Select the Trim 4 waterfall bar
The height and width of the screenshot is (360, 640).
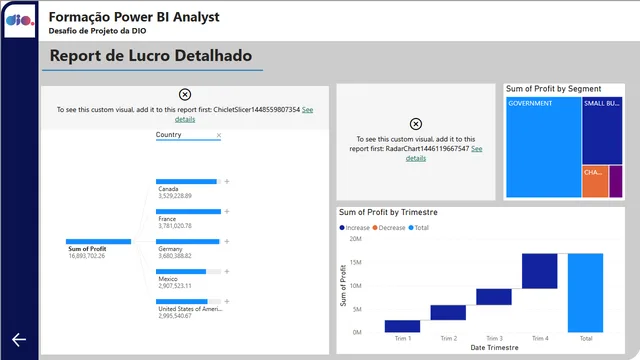point(539,271)
